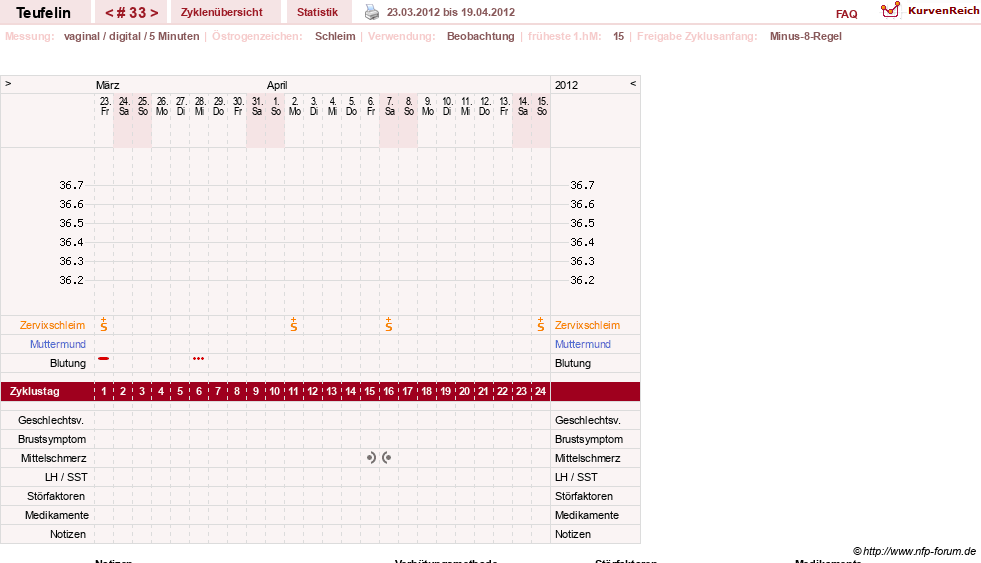The width and height of the screenshot is (981, 563).
Task: Collapse the chart using the '<' arrow beside 2012
Action: [x=633, y=83]
